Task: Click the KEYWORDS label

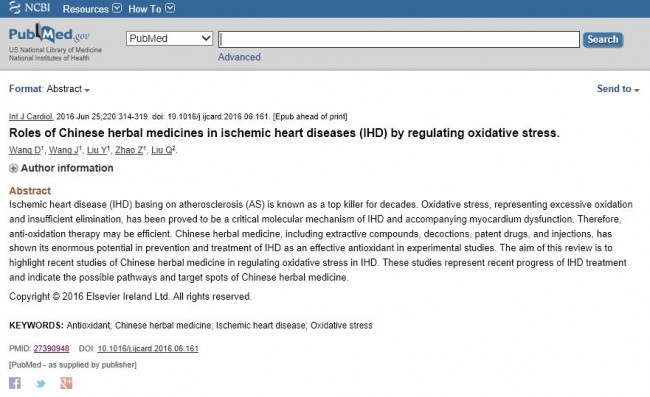Action: point(36,325)
